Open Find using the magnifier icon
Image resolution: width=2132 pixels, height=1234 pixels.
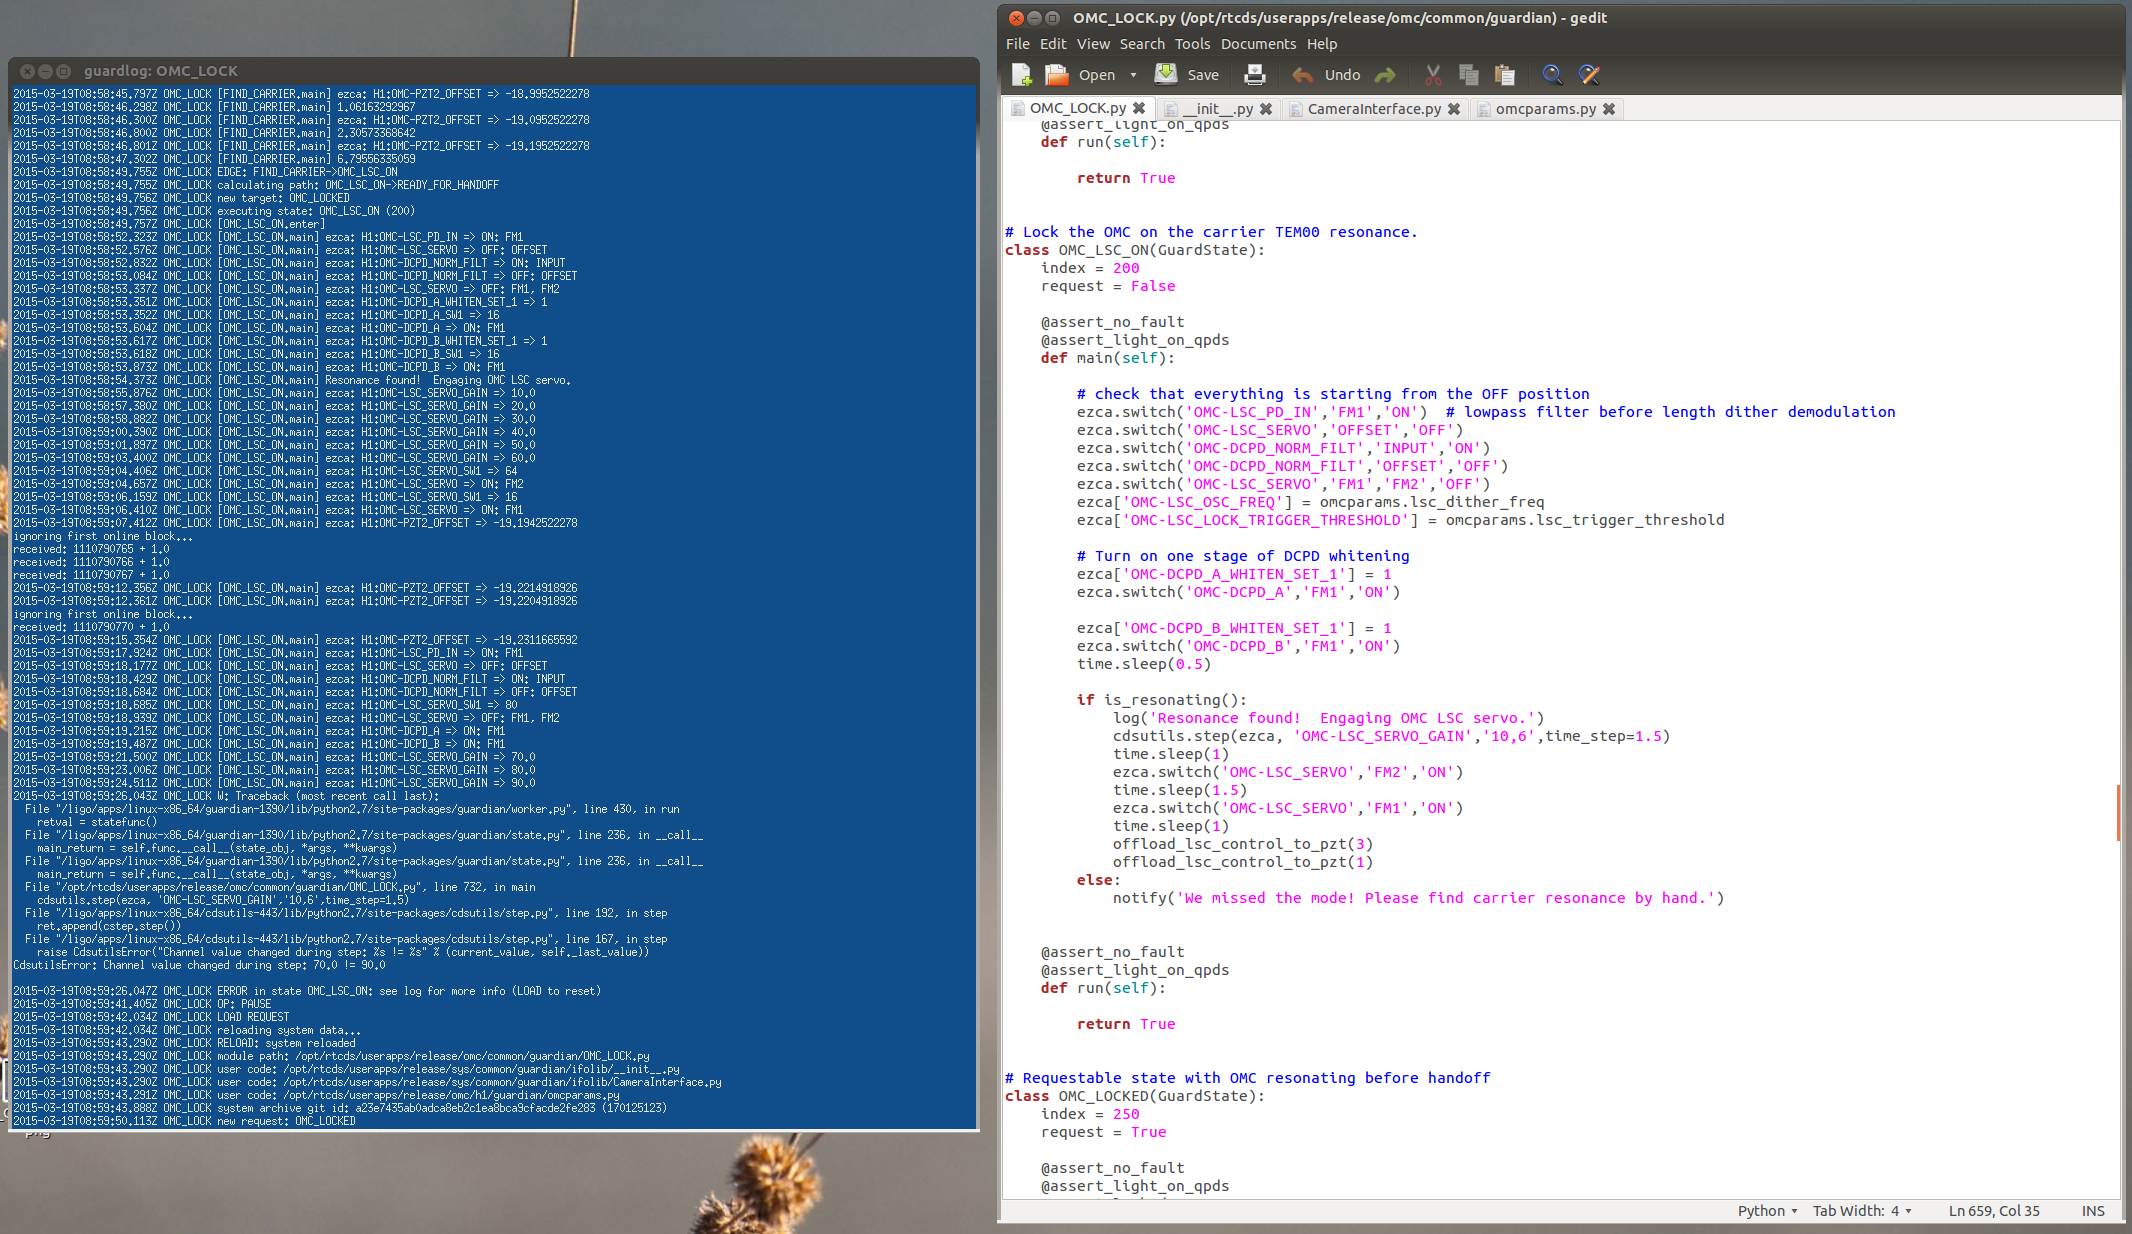(x=1552, y=75)
